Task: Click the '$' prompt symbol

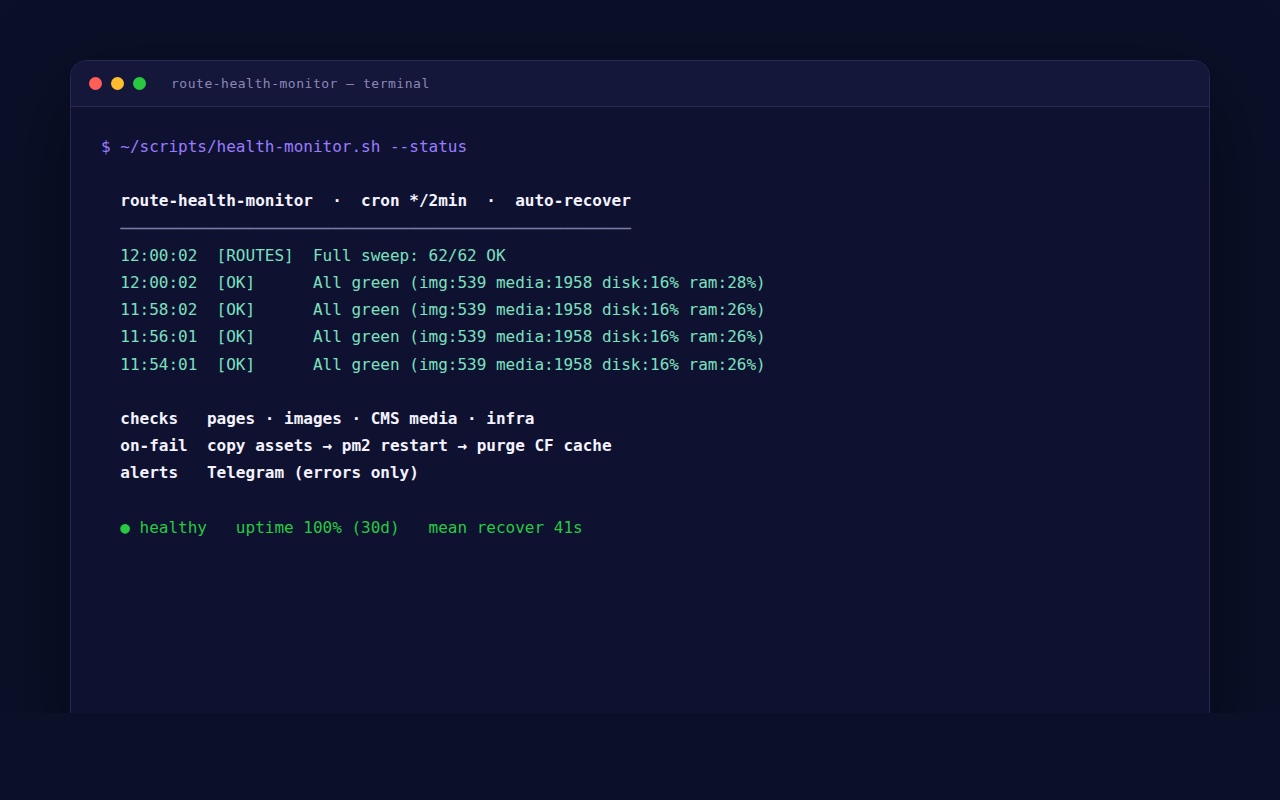Action: 106,147
